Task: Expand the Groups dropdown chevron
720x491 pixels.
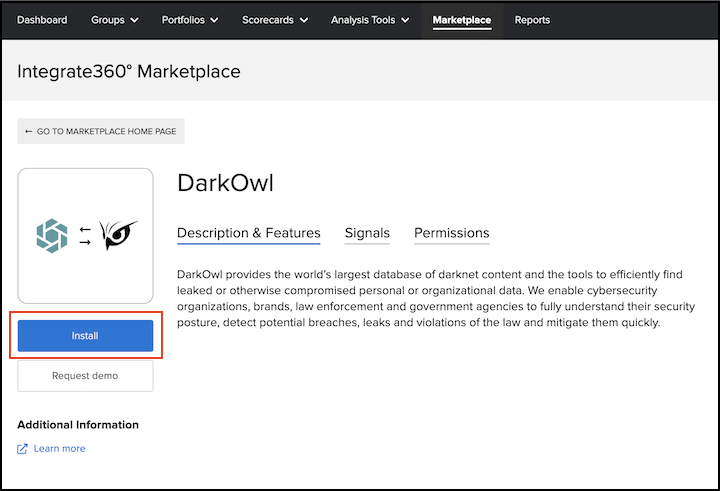Action: point(134,20)
